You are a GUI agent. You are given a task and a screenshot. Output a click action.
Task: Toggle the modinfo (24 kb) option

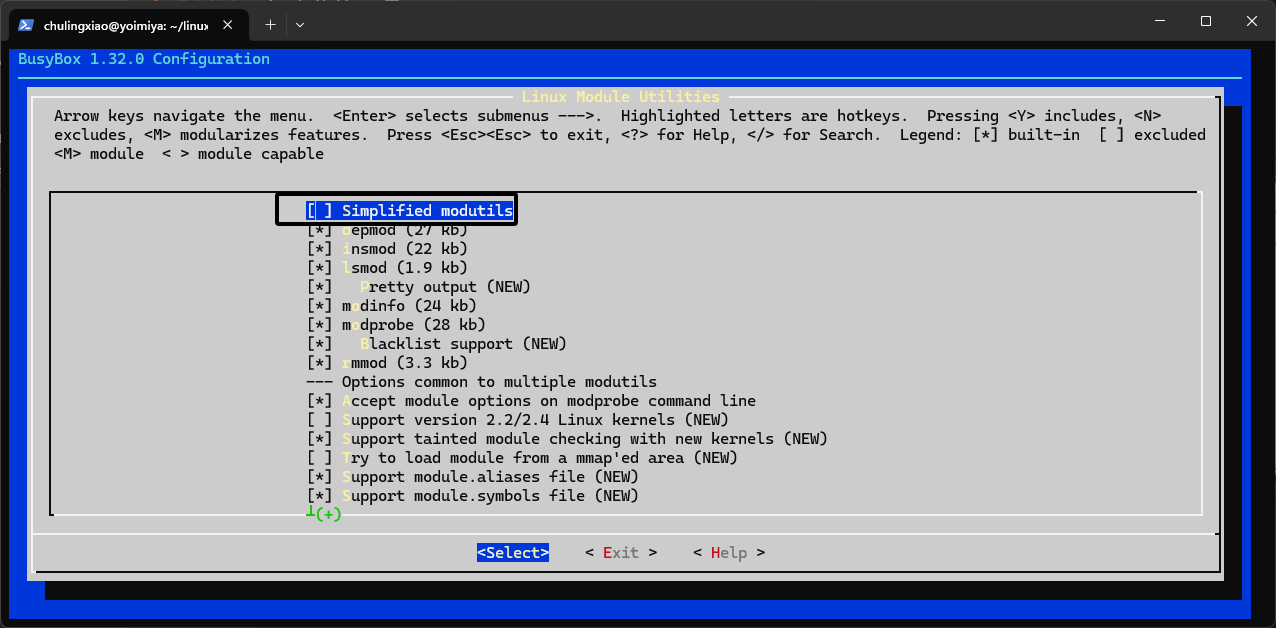coord(392,306)
